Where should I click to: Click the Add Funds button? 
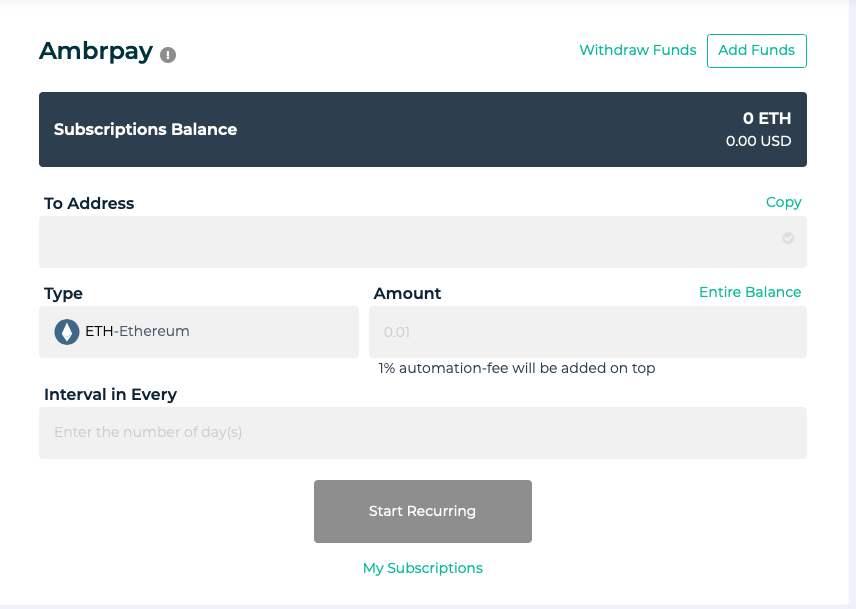click(757, 51)
